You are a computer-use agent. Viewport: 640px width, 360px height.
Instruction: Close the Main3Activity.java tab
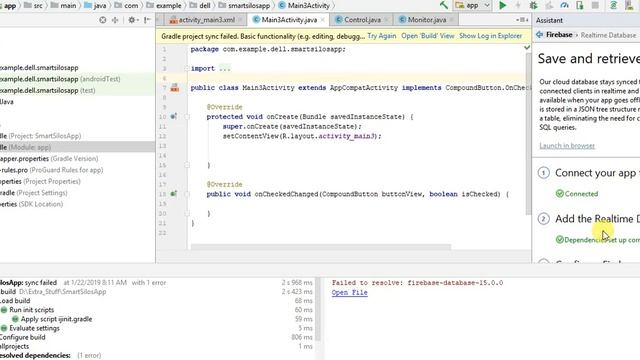[x=323, y=20]
